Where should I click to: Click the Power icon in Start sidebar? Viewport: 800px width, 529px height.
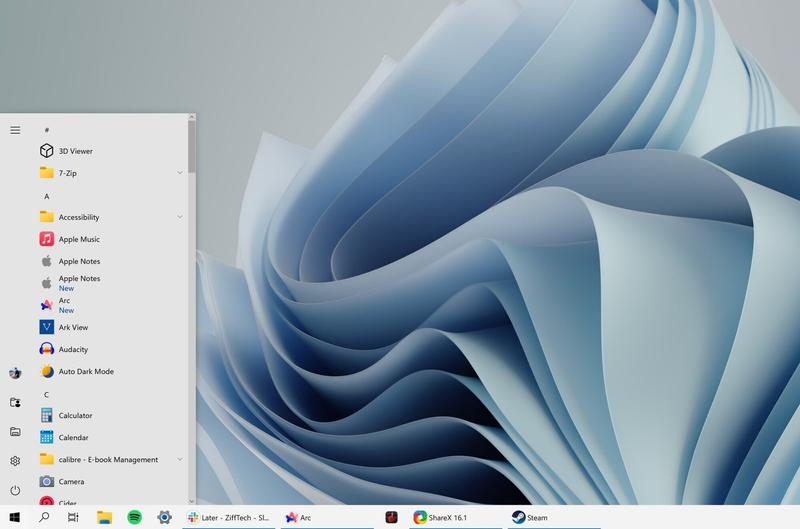point(15,490)
